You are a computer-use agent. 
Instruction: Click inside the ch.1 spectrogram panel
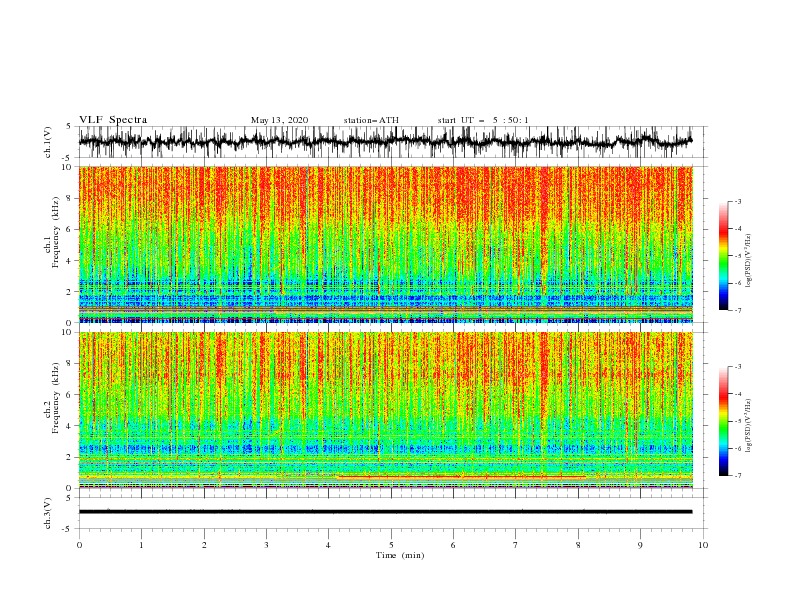386,244
